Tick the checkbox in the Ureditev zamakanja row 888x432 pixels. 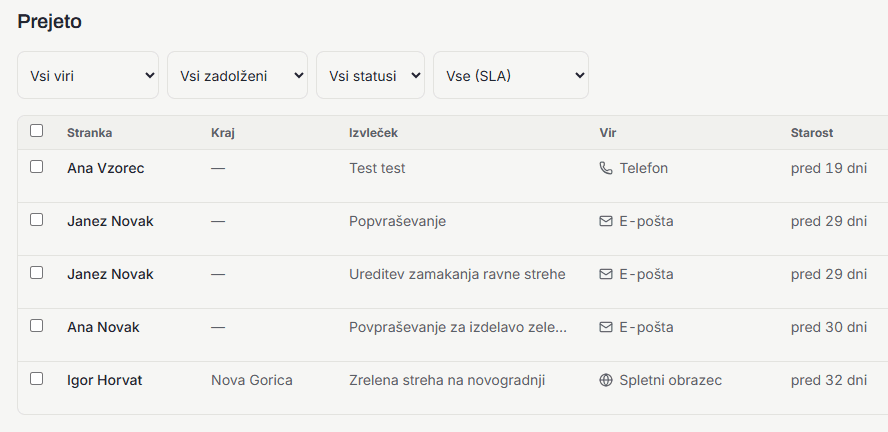pyautogui.click(x=36, y=272)
